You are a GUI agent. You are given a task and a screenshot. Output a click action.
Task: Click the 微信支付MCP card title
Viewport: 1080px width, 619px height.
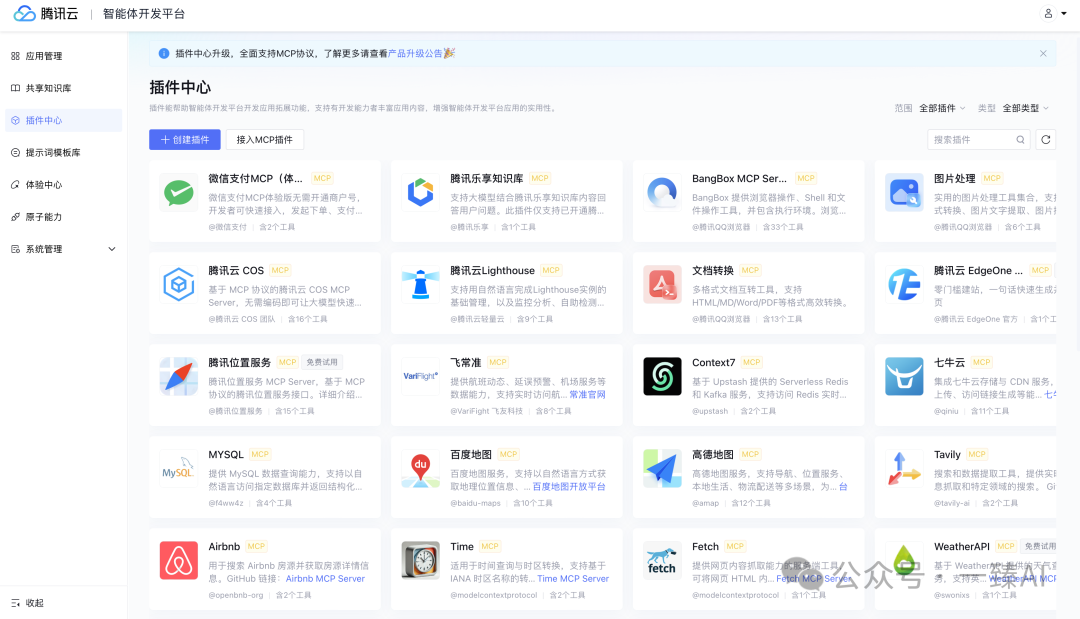pos(256,178)
